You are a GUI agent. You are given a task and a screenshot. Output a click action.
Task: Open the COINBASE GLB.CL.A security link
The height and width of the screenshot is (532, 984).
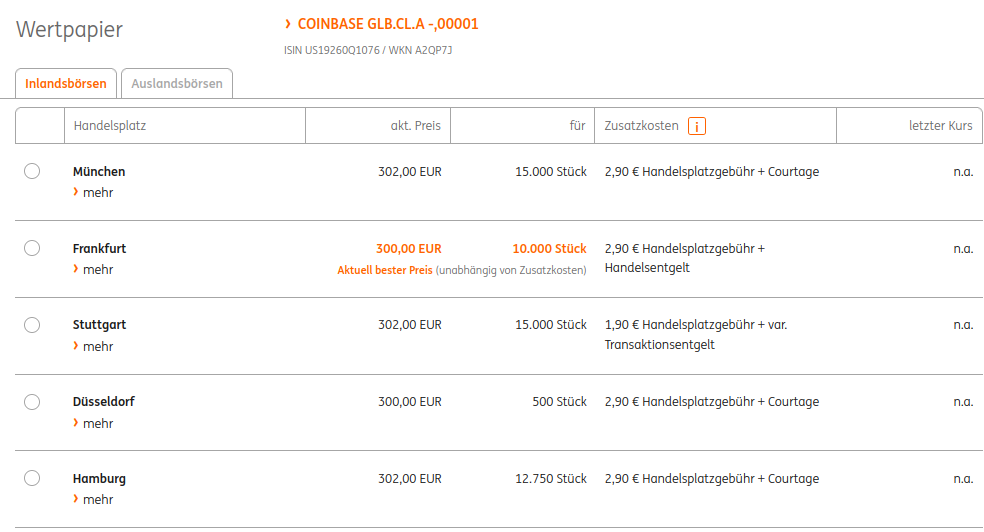(387, 24)
